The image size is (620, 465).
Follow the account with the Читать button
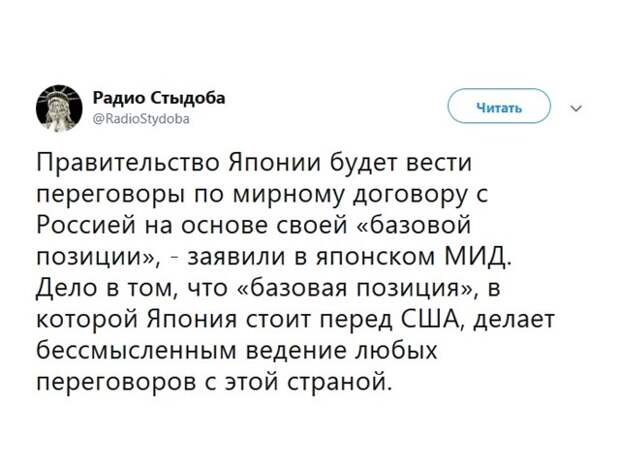coord(499,107)
